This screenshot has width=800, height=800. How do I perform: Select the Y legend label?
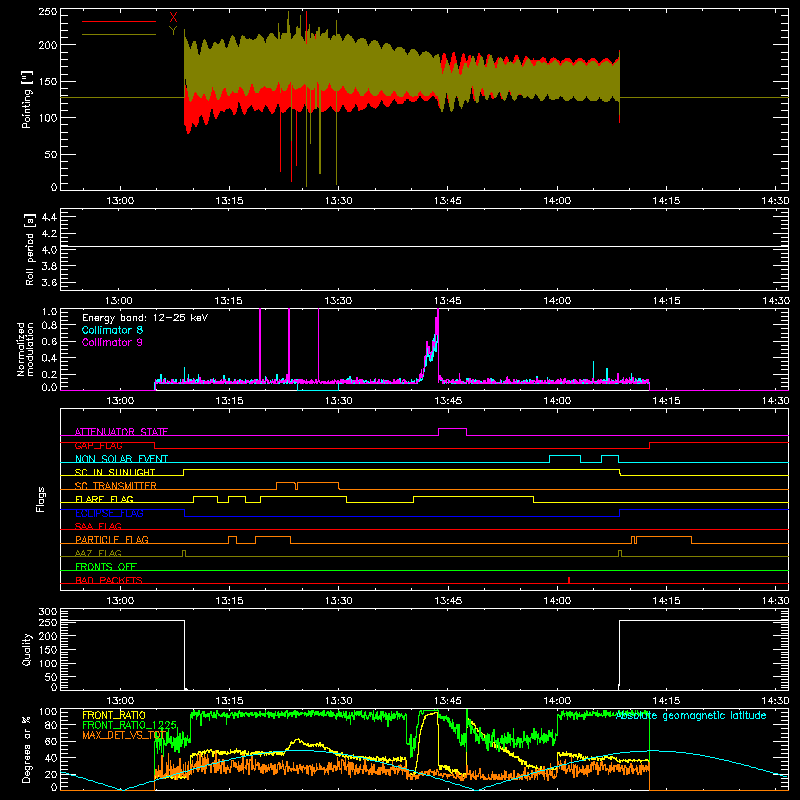click(x=173, y=31)
